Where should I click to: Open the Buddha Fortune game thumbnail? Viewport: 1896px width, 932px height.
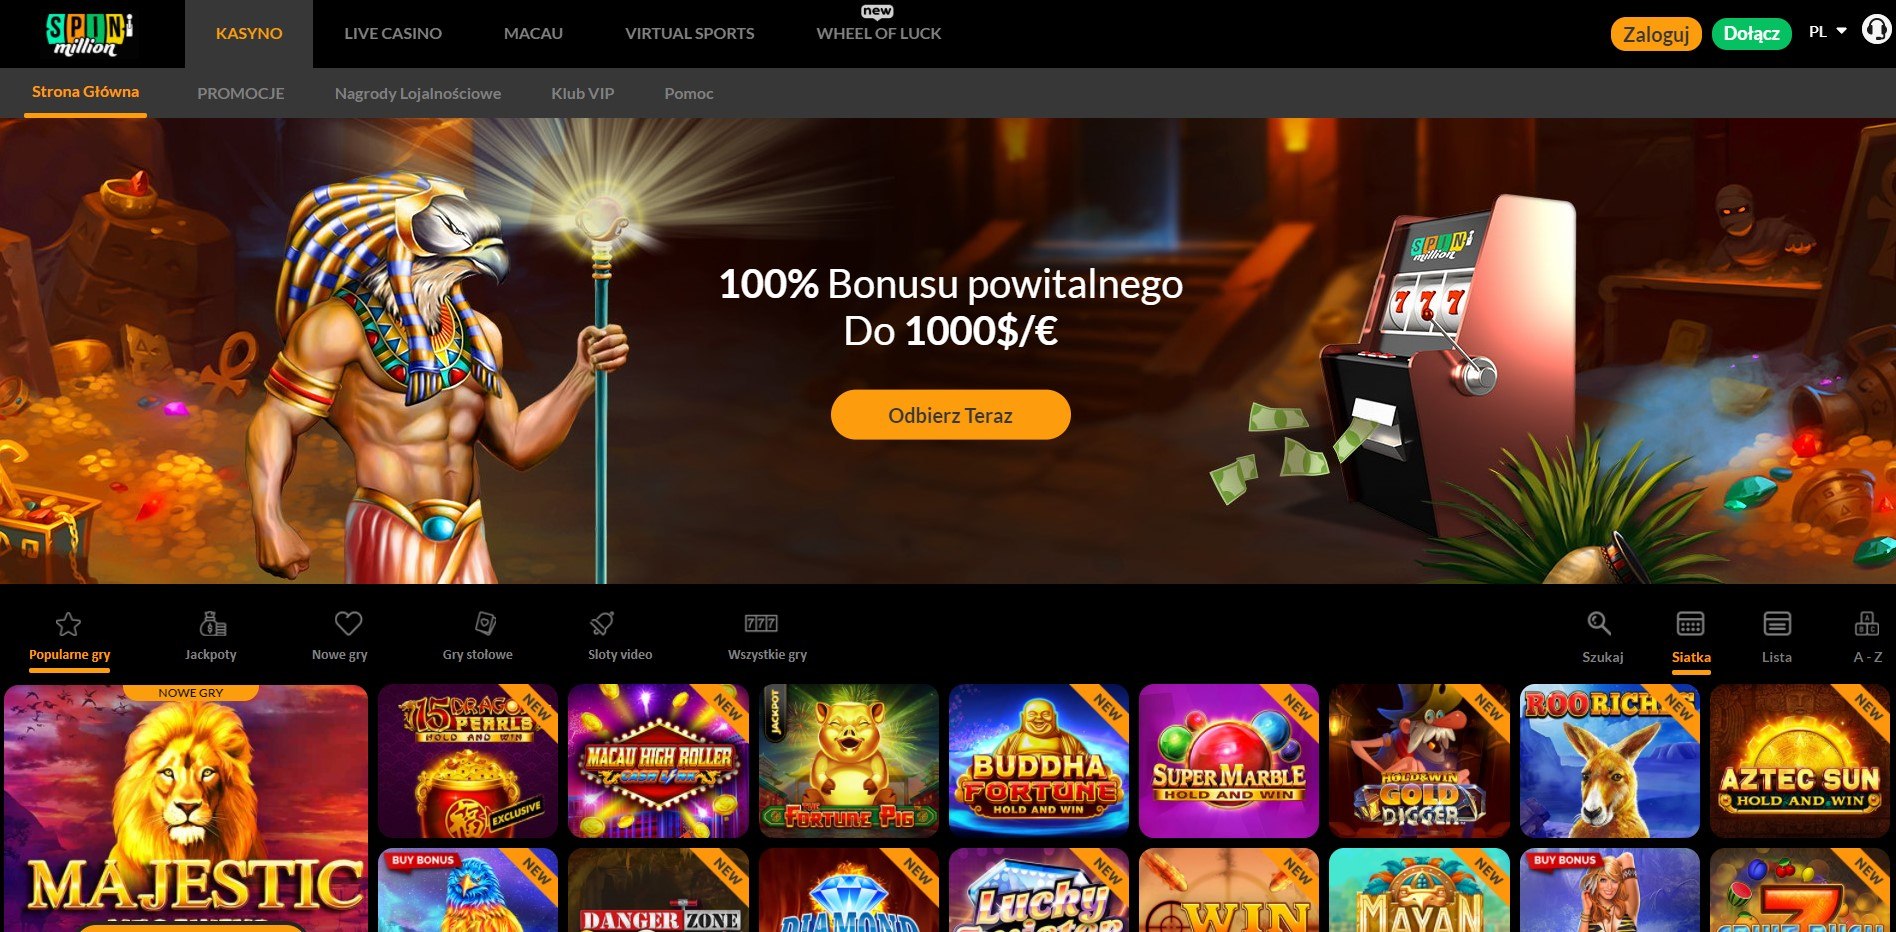coord(1038,761)
